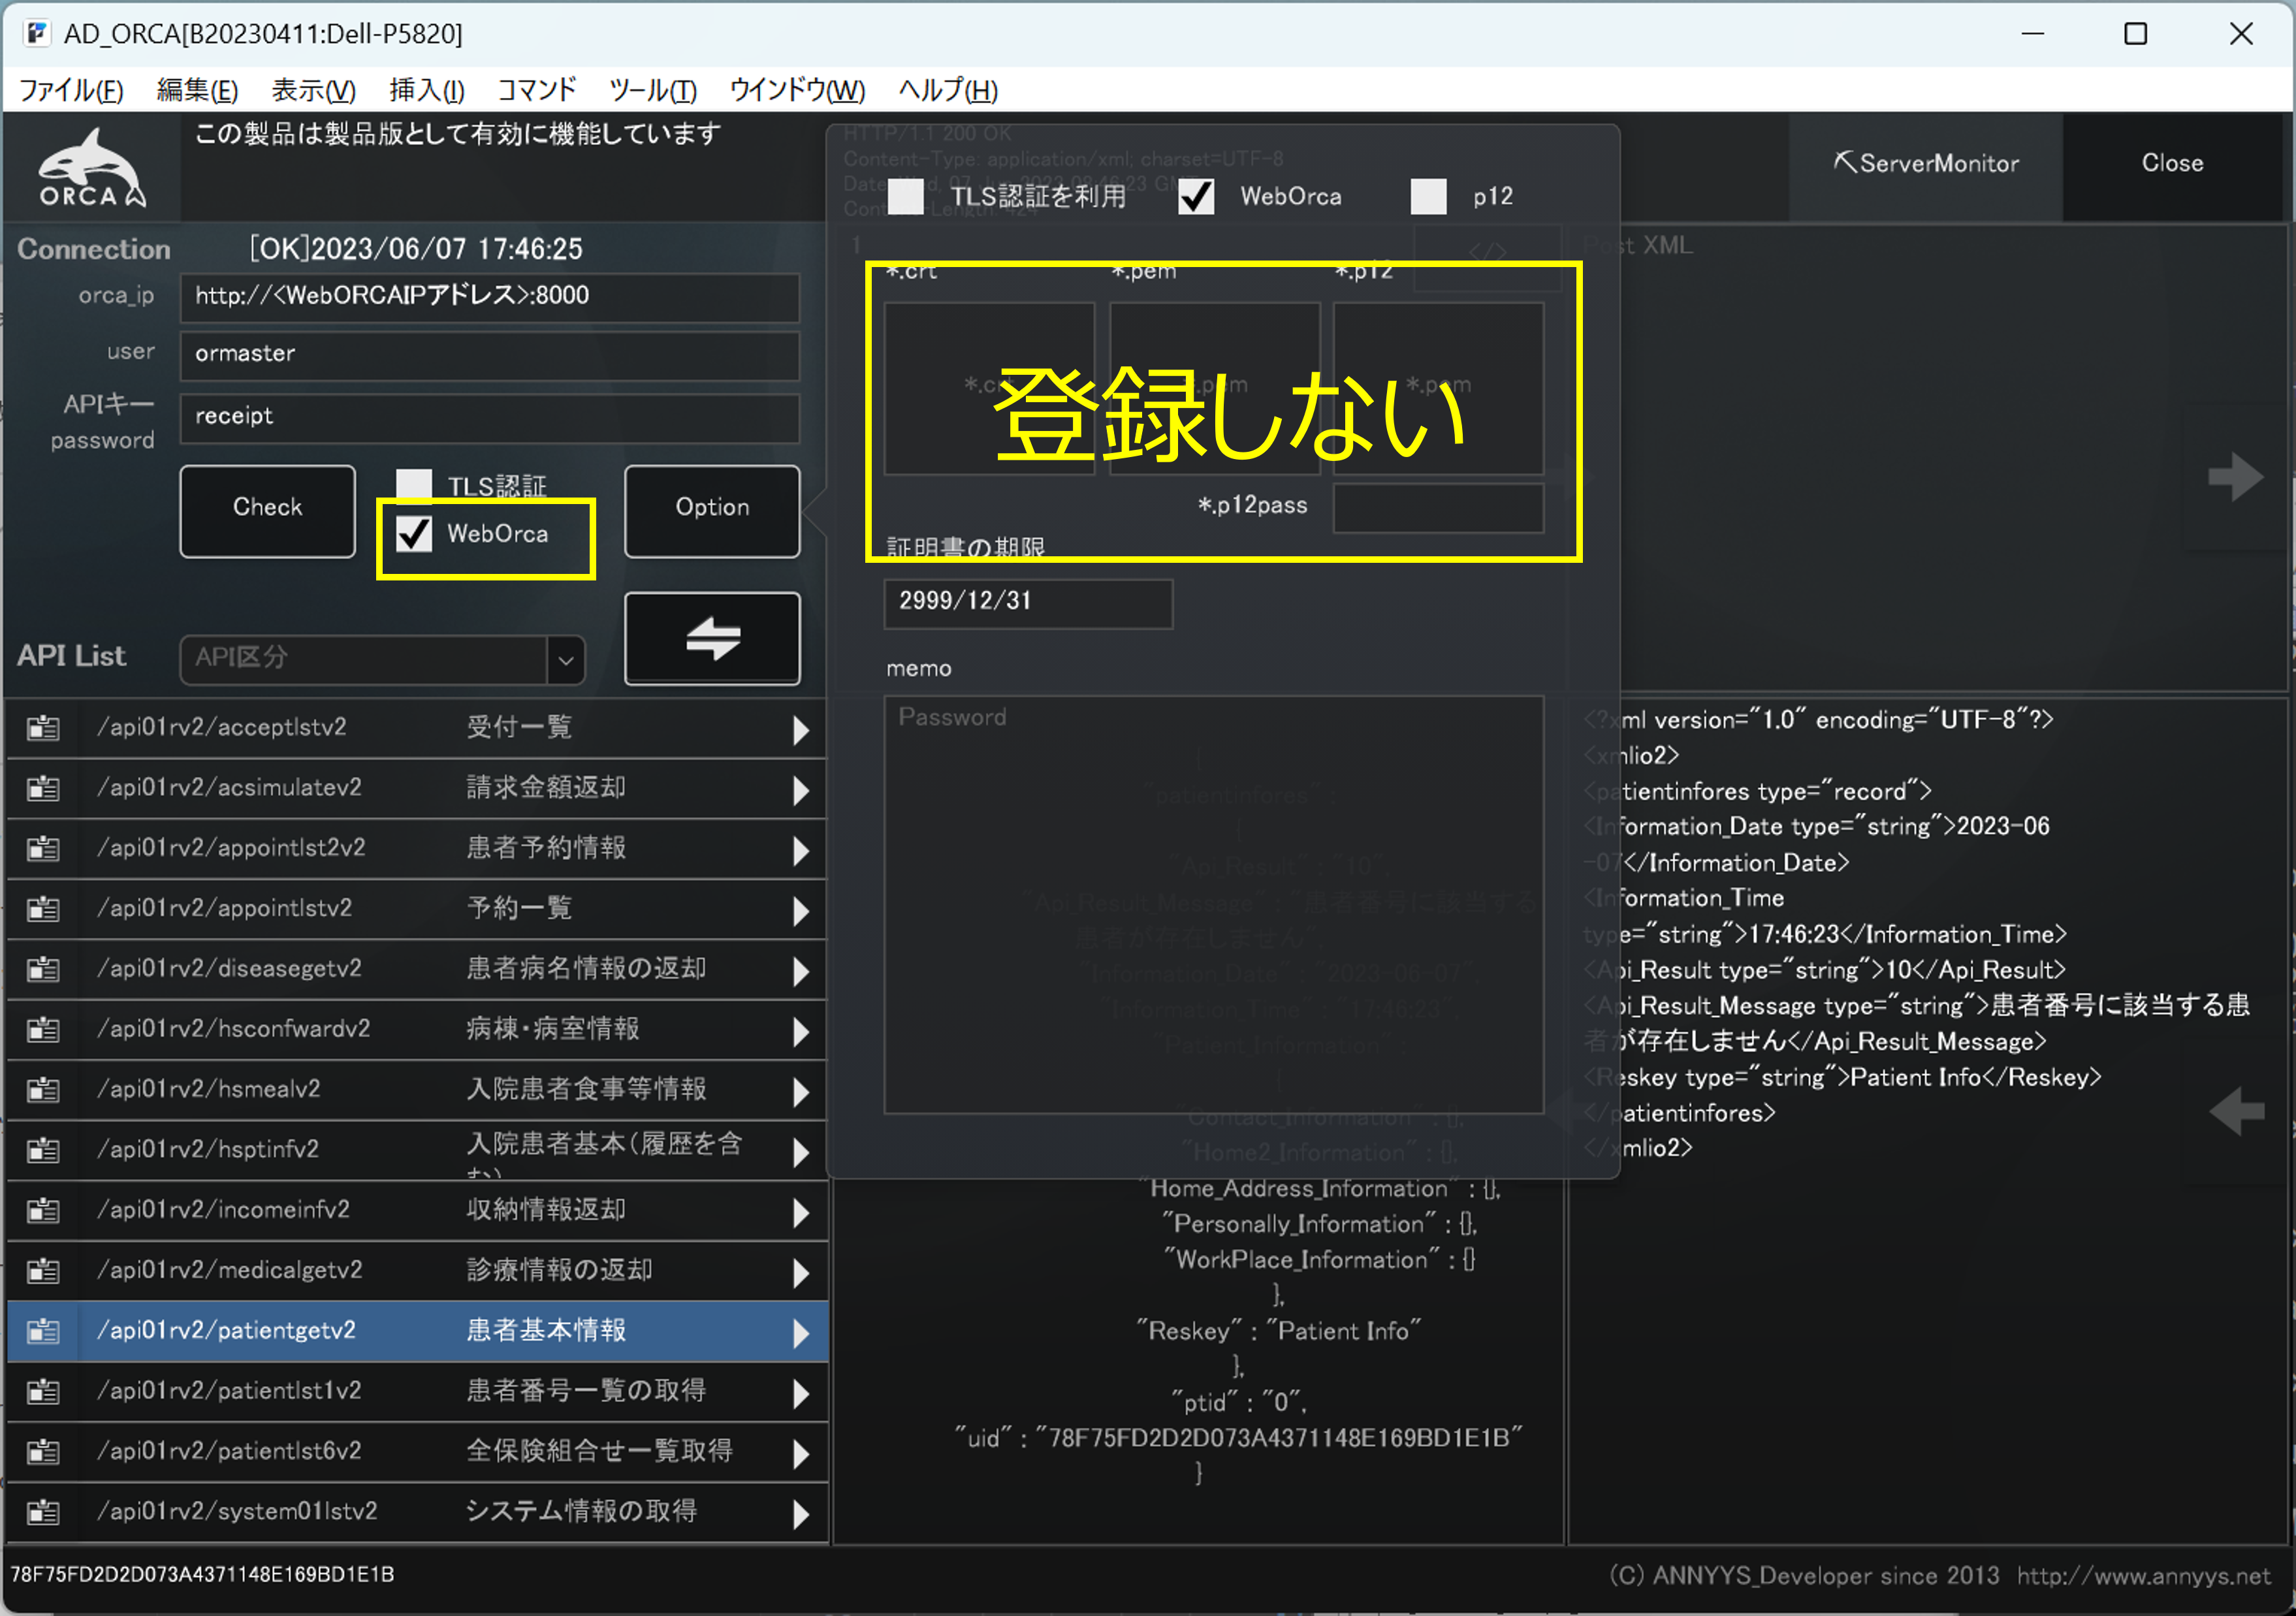The height and width of the screenshot is (1616, 2296).
Task: Click the right arrow beside Post XML
Action: 2235,477
